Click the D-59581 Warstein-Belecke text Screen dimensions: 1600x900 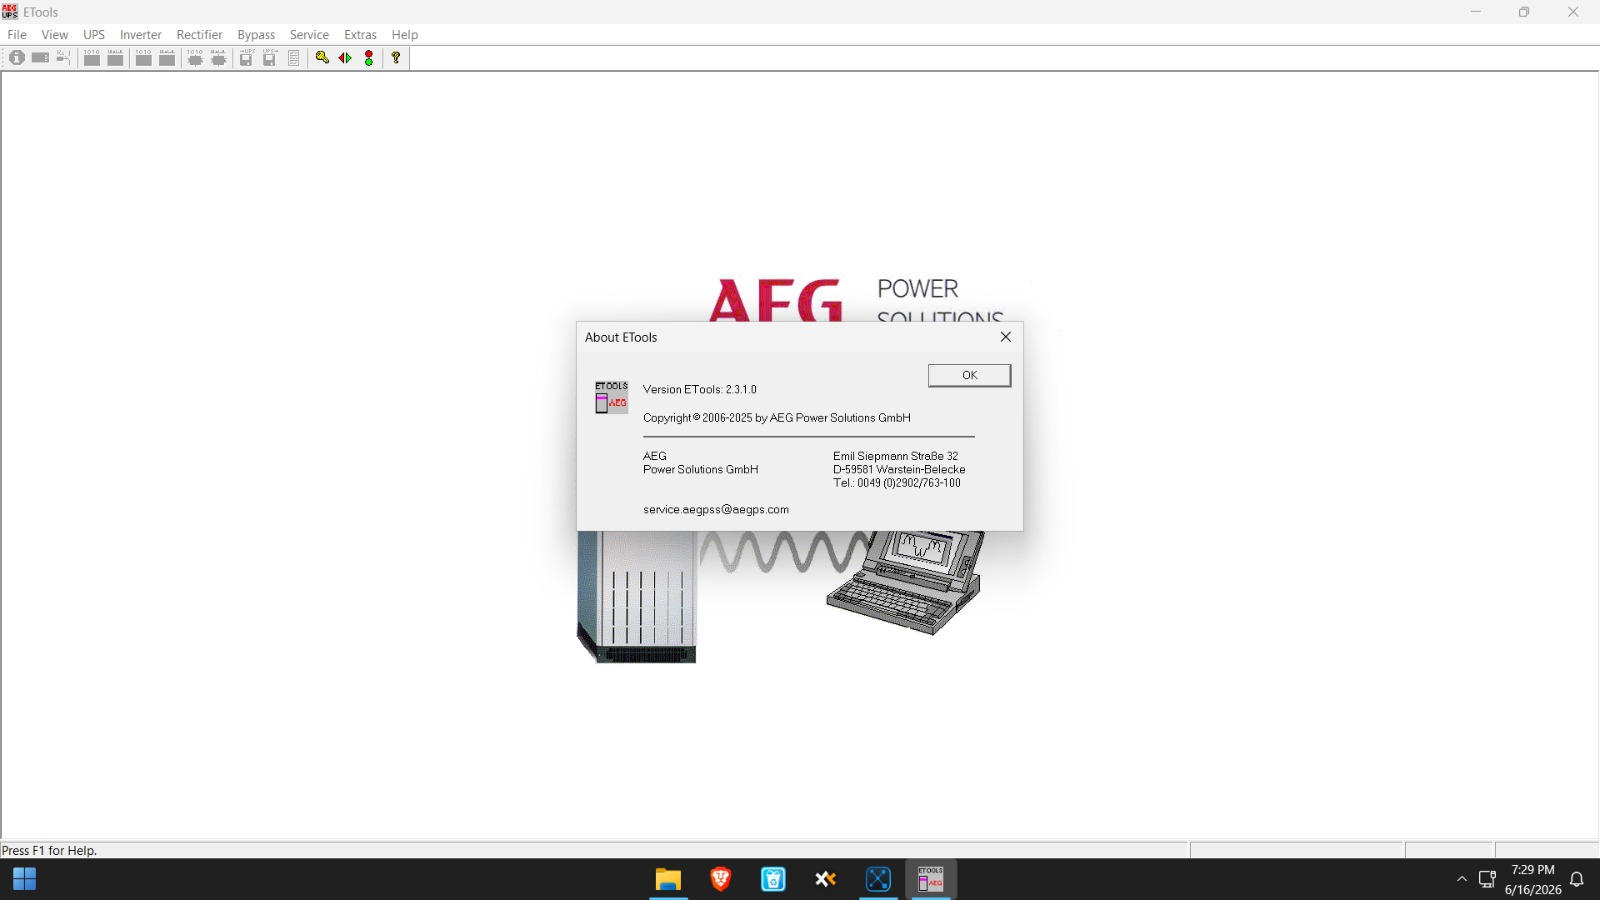tap(899, 469)
